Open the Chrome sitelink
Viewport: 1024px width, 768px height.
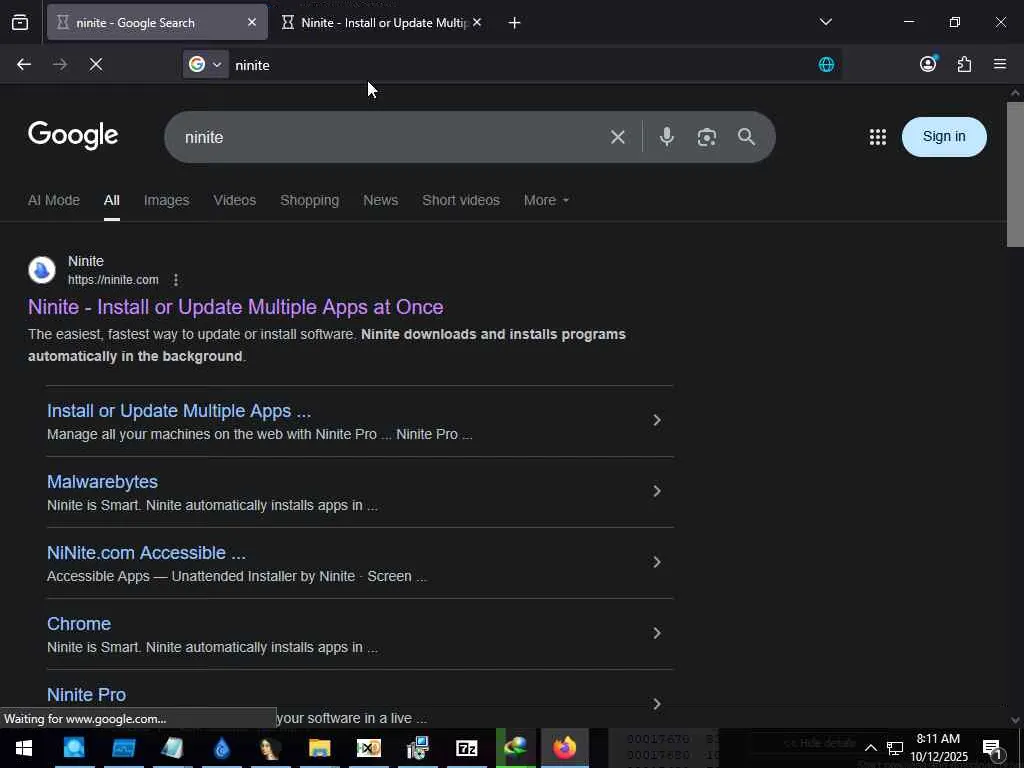[x=79, y=624]
